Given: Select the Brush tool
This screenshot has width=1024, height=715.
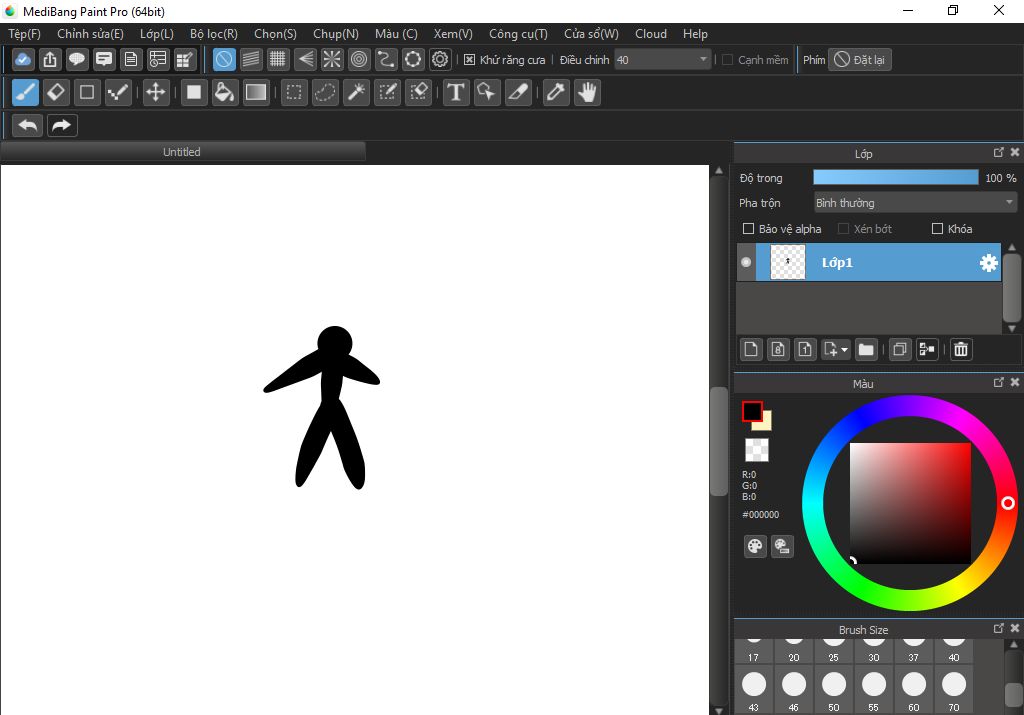Looking at the screenshot, I should point(25,93).
